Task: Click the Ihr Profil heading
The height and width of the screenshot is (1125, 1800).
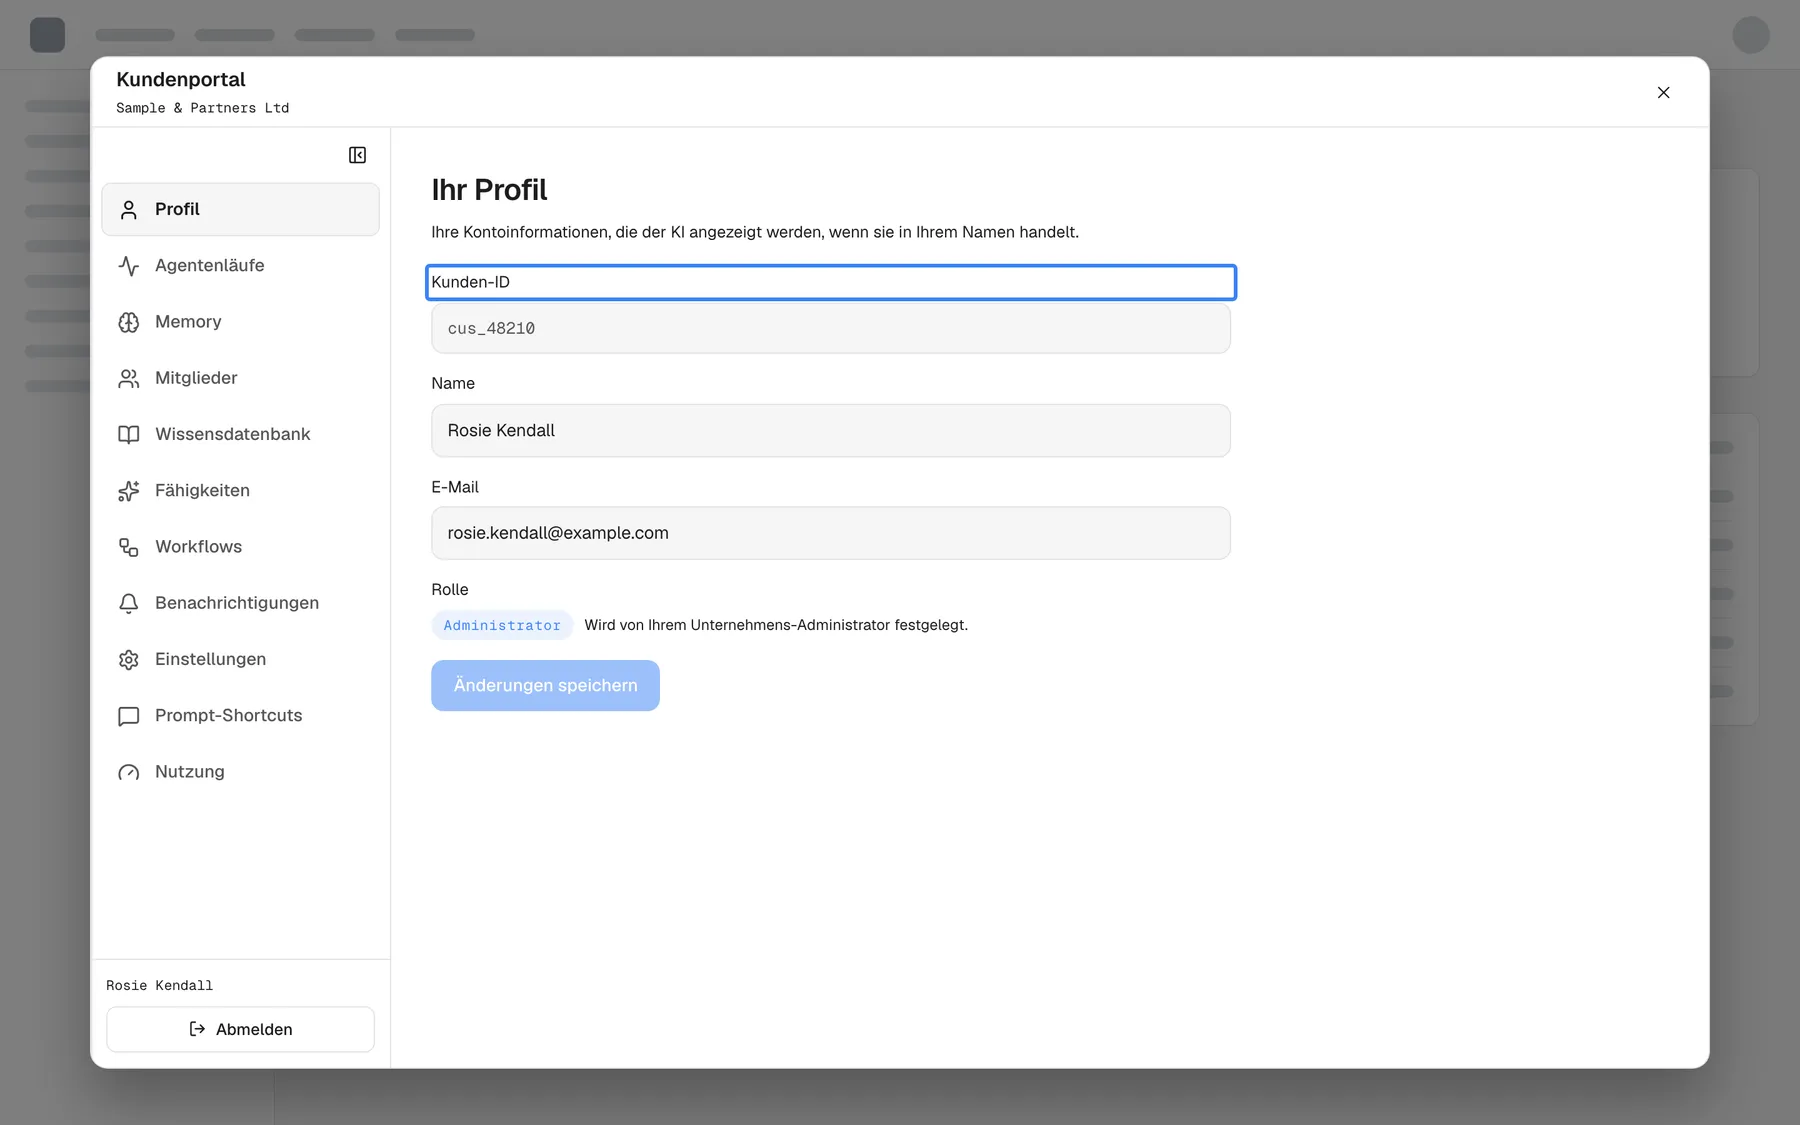Action: tap(489, 190)
